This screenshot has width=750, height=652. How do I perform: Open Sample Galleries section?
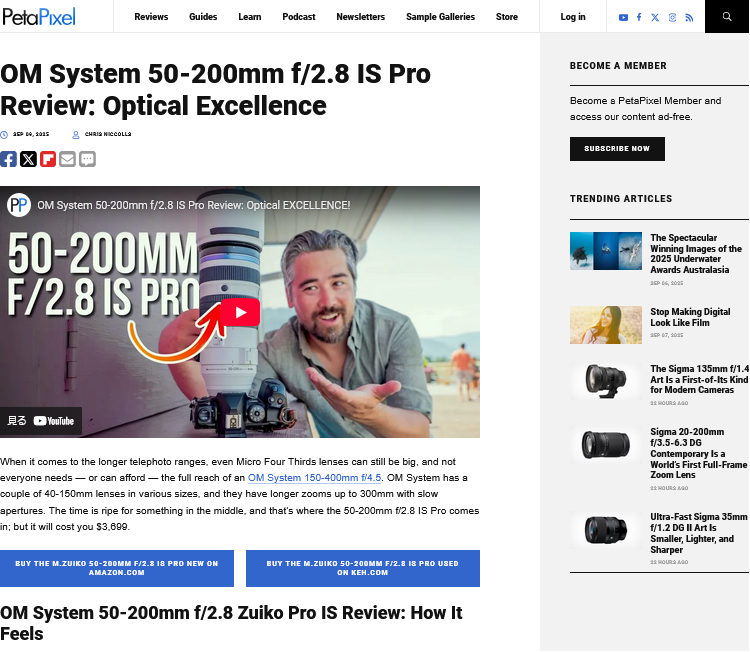(441, 17)
